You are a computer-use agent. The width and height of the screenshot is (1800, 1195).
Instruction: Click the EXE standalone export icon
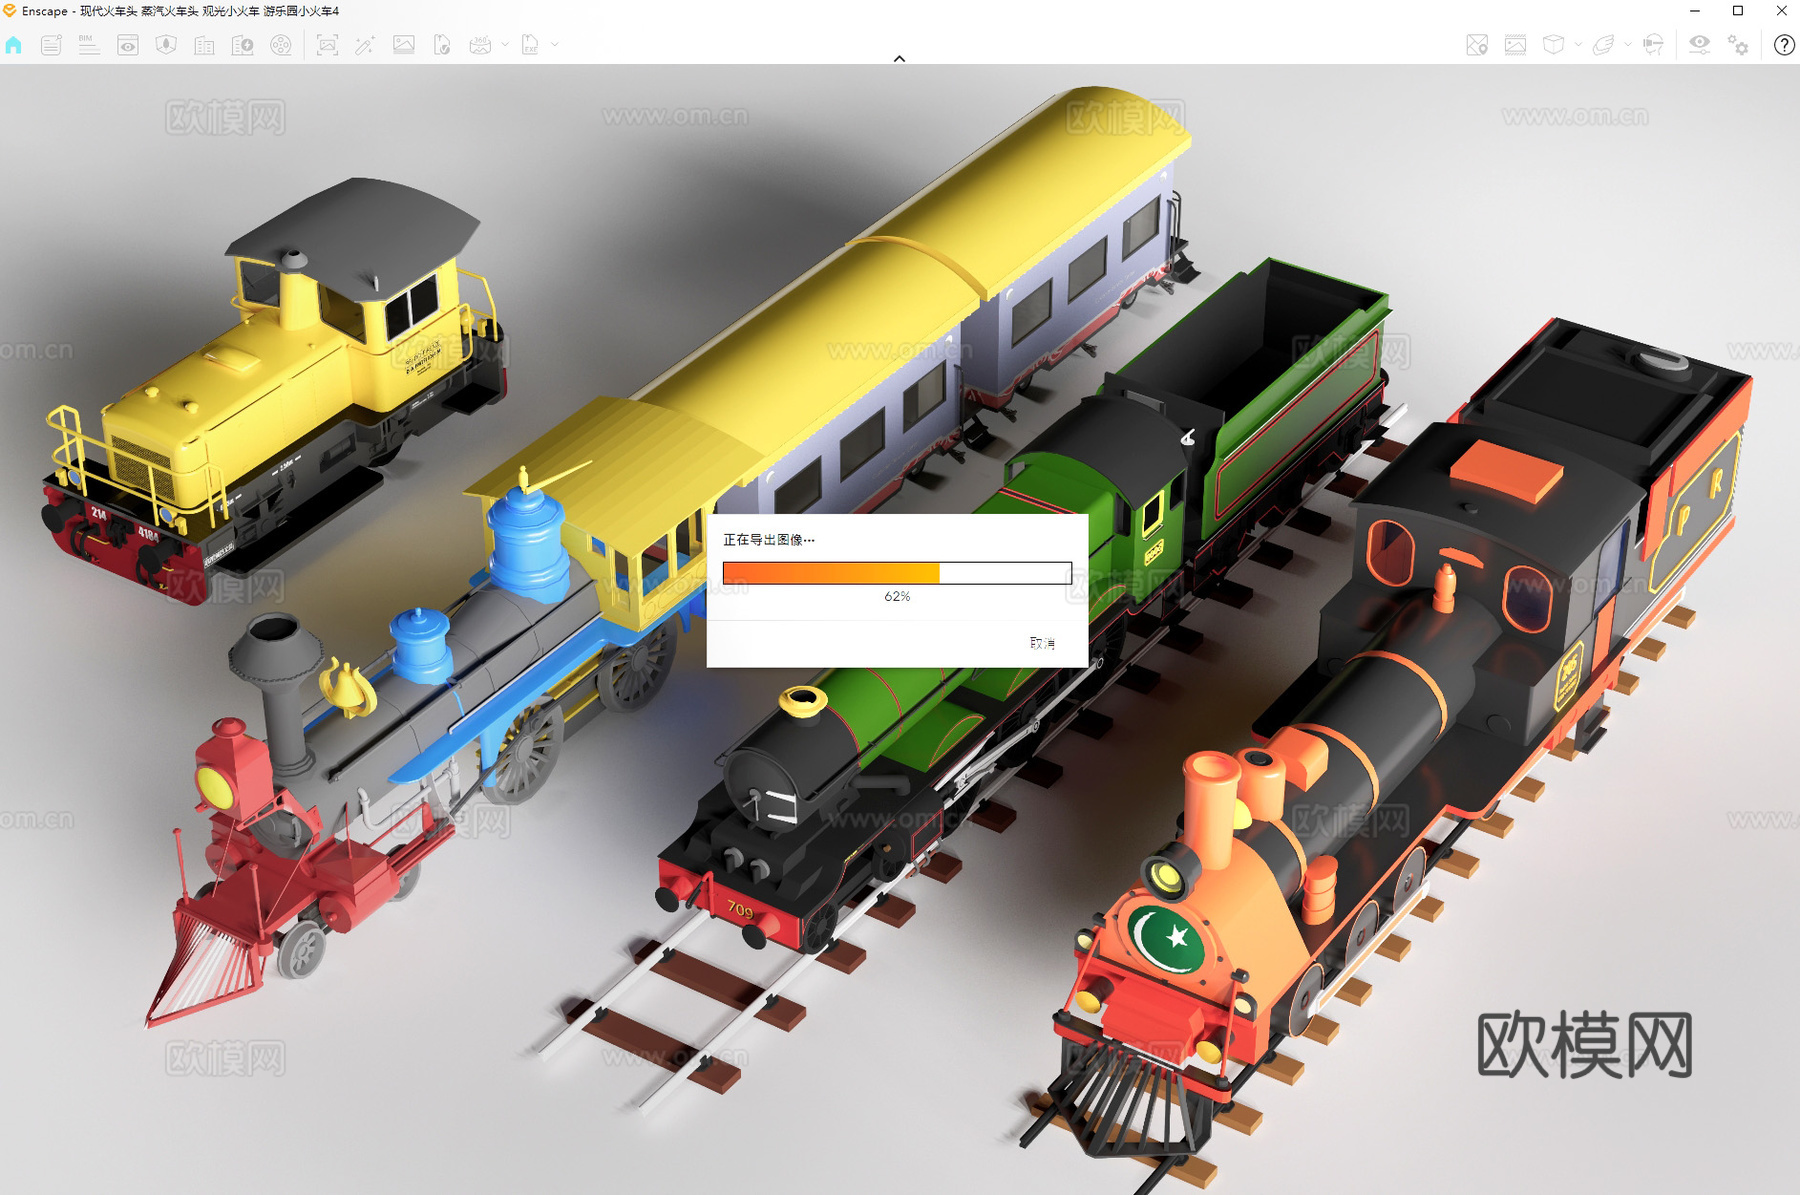pos(530,45)
